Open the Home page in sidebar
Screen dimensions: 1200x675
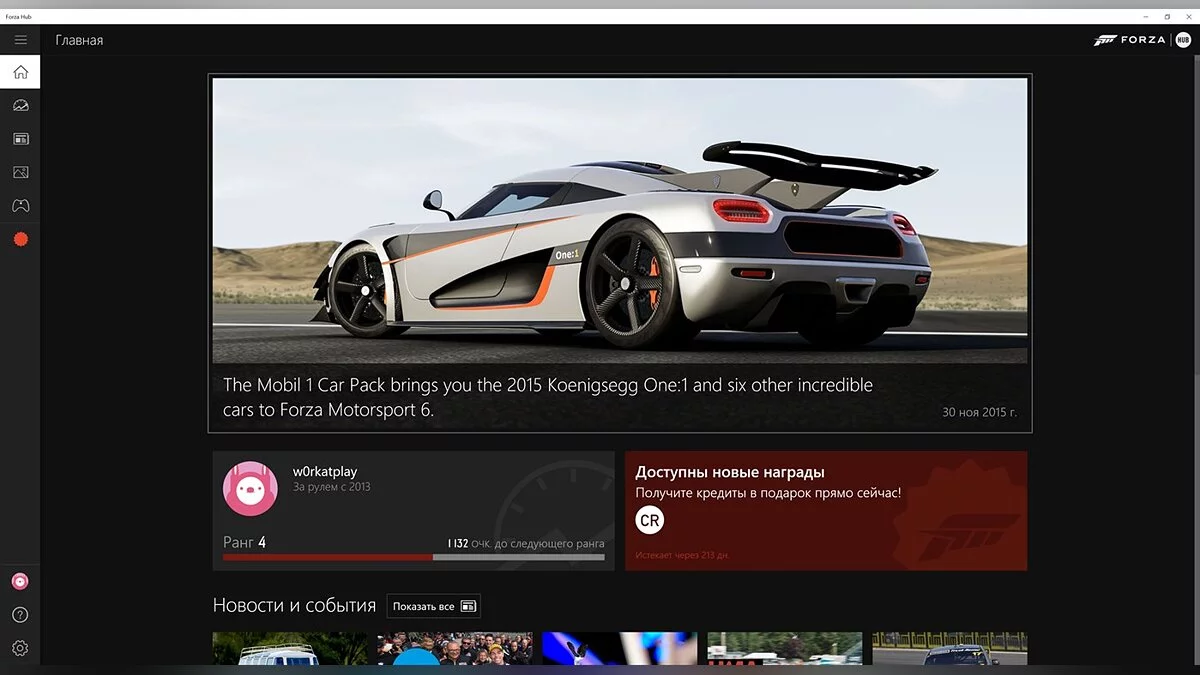(20, 72)
